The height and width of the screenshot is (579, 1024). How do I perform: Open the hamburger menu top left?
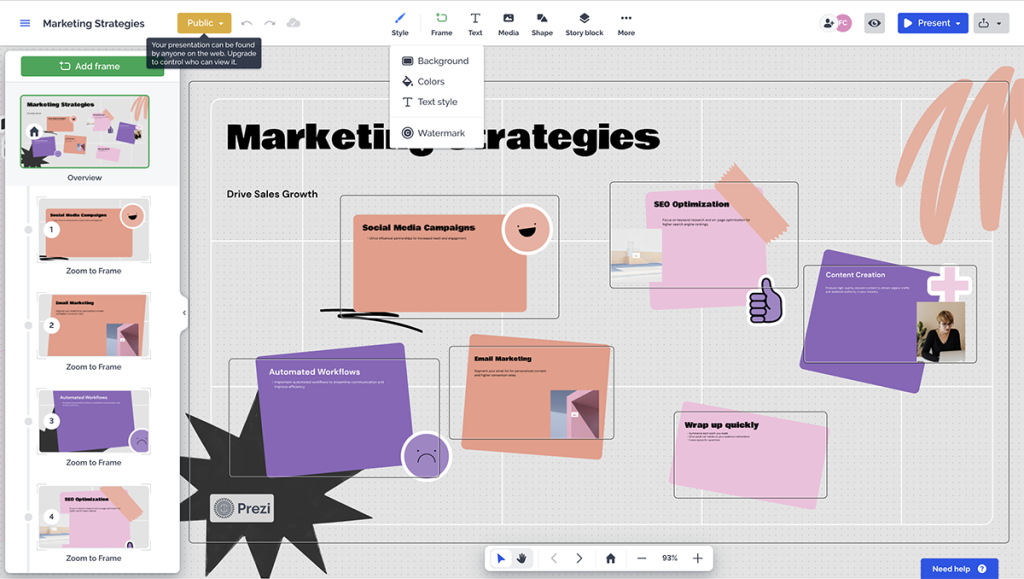tap(24, 23)
